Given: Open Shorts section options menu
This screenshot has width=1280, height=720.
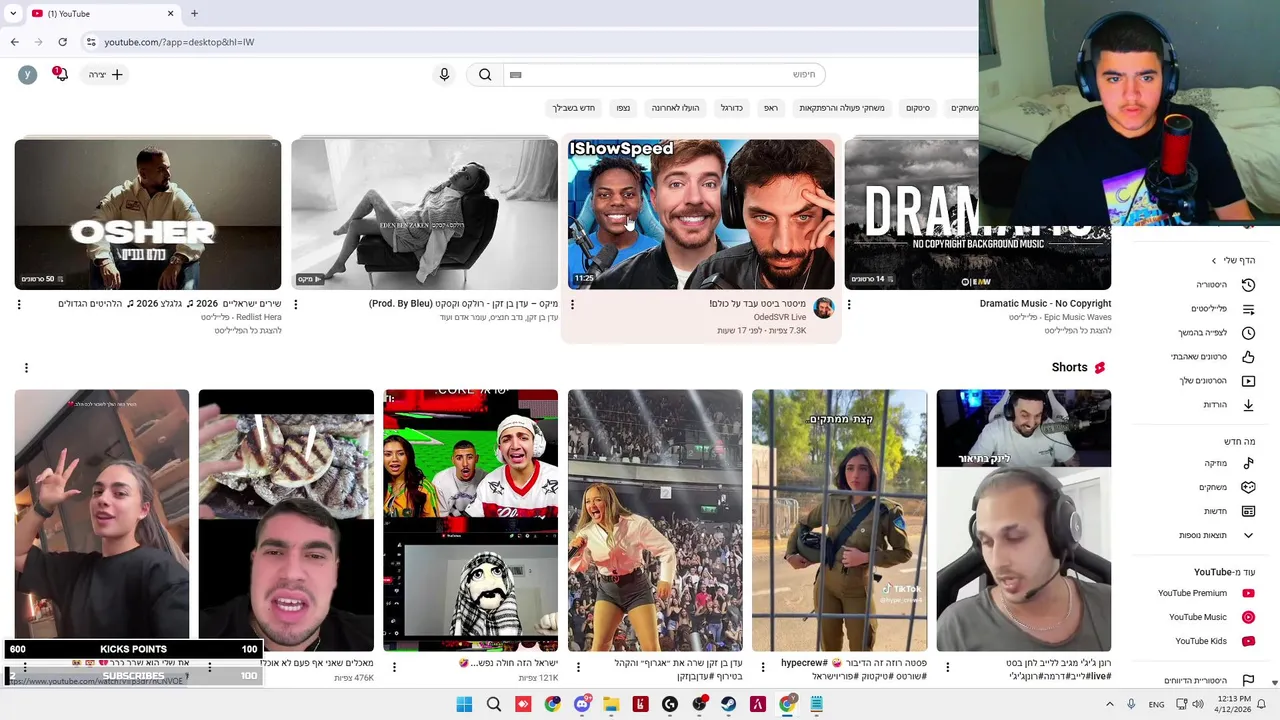Looking at the screenshot, I should [x=26, y=368].
